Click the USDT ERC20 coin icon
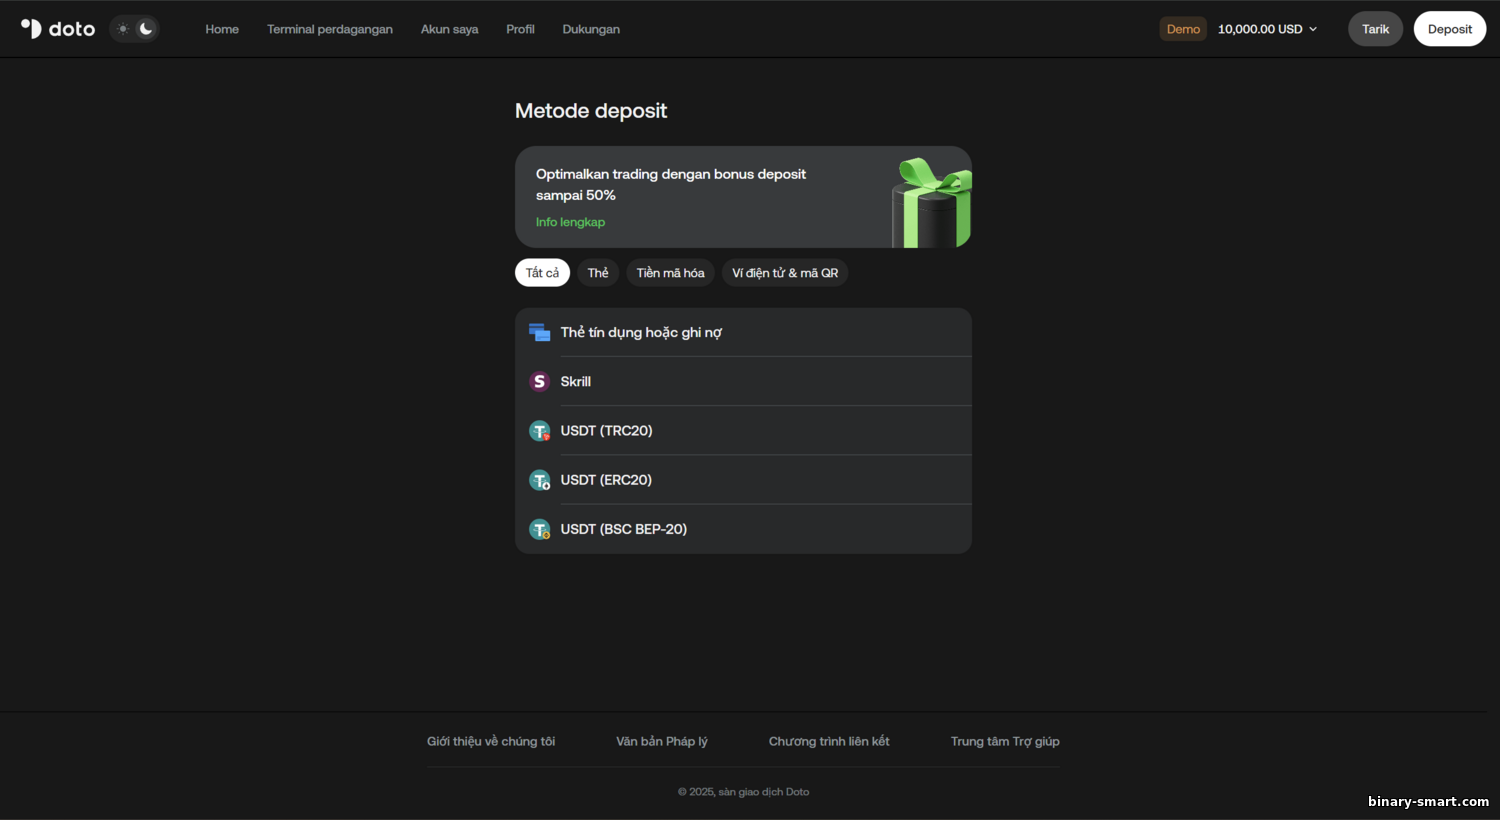This screenshot has width=1500, height=820. 540,480
